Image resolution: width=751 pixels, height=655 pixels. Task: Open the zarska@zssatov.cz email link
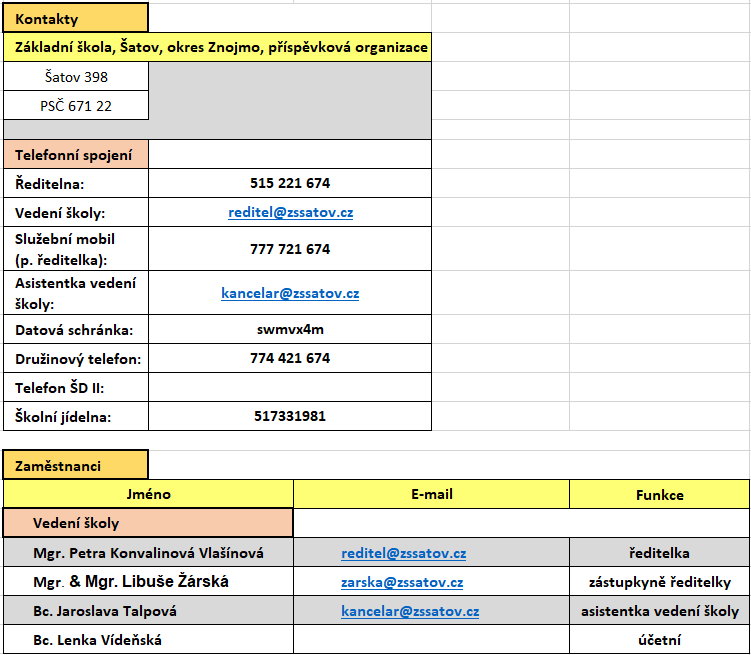tap(402, 582)
